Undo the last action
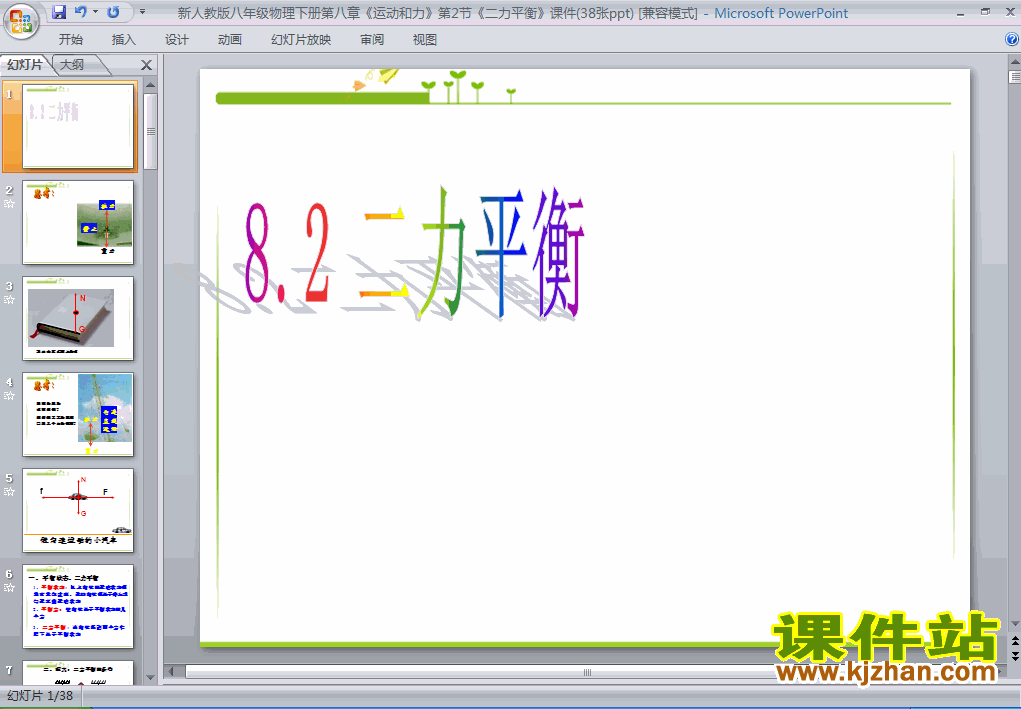Image resolution: width=1021 pixels, height=709 pixels. pos(81,12)
